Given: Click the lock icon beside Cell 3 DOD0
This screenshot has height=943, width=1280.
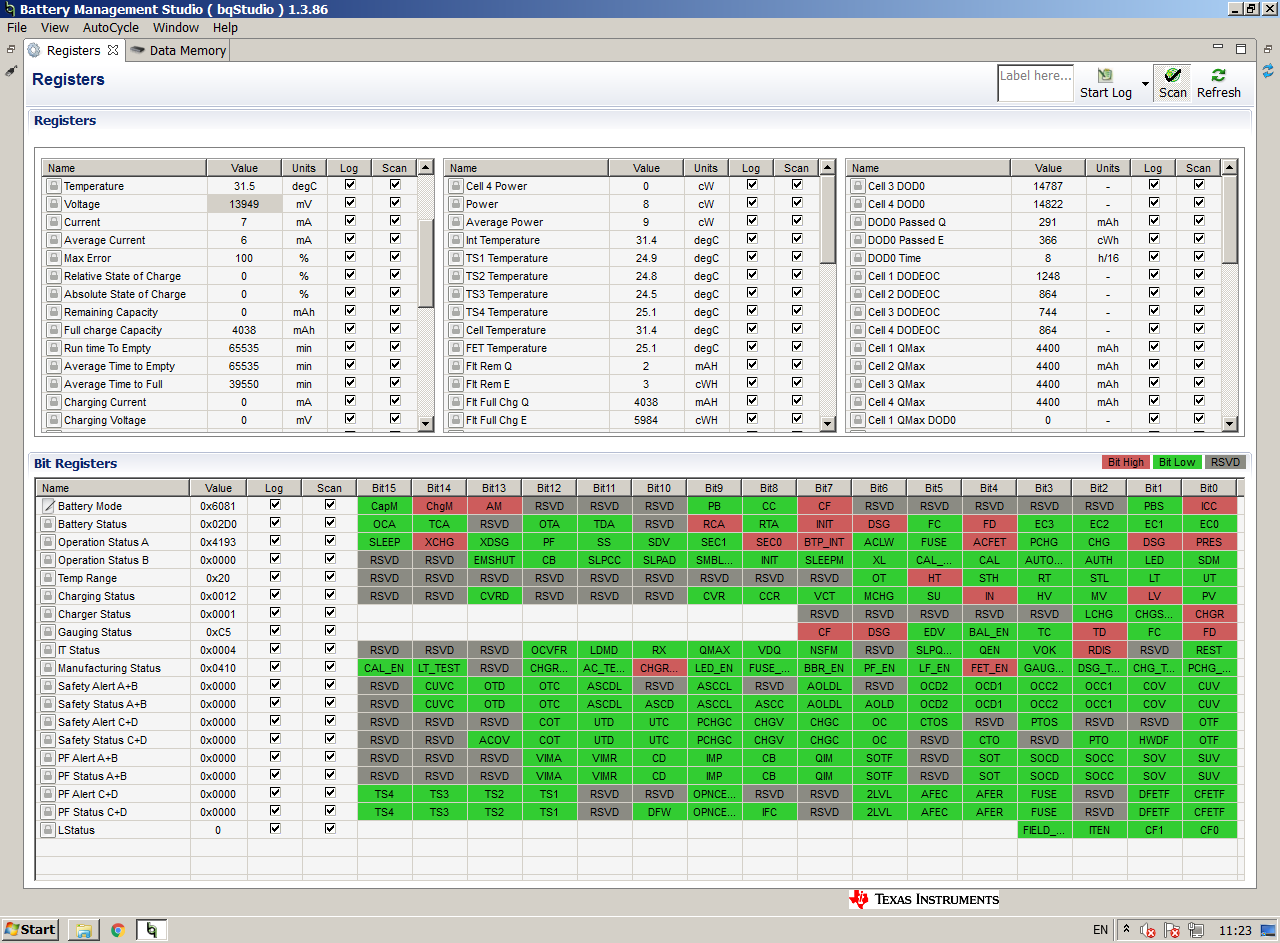Looking at the screenshot, I should 858,186.
